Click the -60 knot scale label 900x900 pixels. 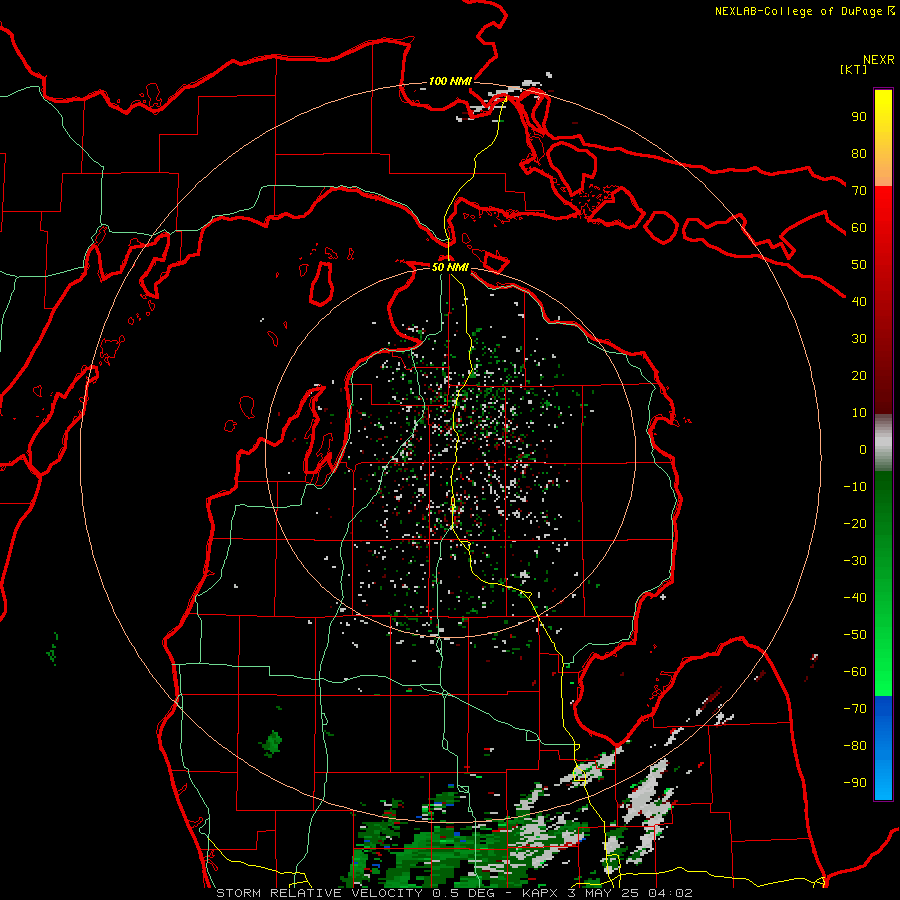pos(855,672)
